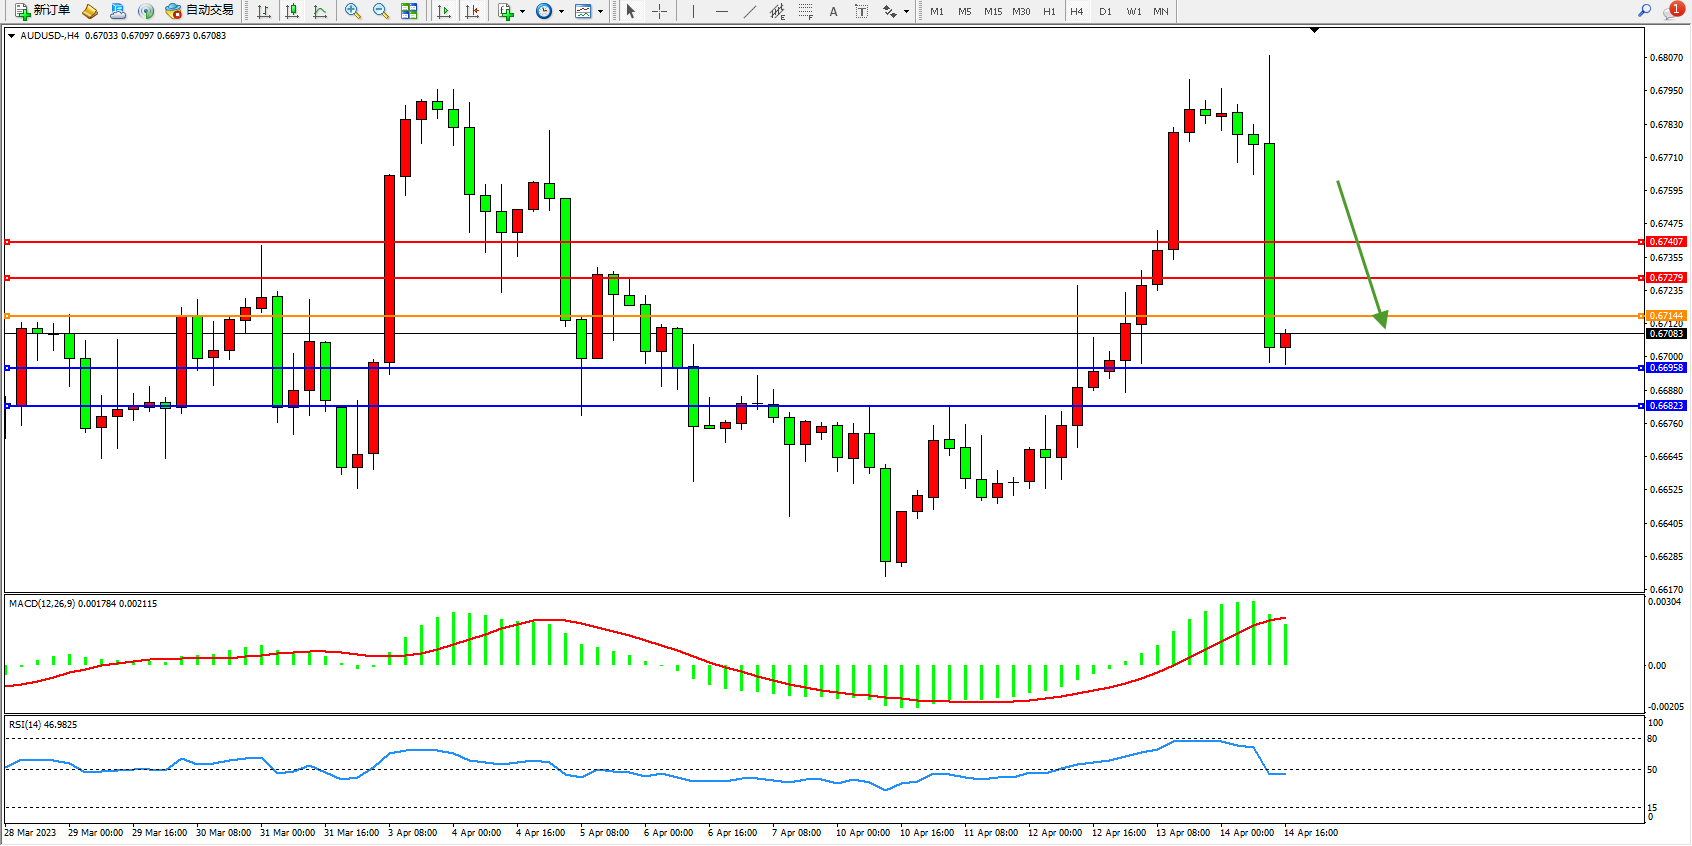Toggle chart auto scroll

pyautogui.click(x=444, y=11)
